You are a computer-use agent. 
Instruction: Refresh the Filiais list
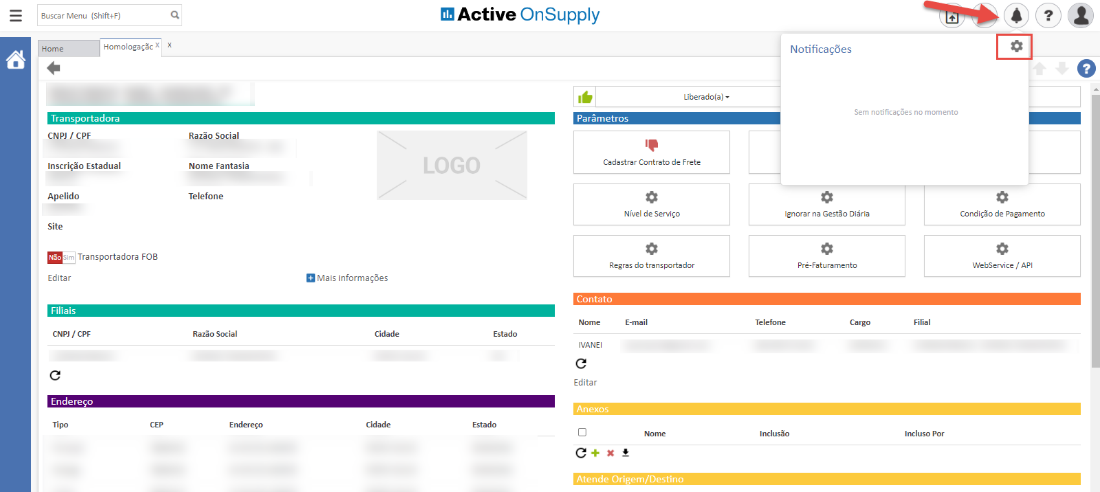coord(55,375)
